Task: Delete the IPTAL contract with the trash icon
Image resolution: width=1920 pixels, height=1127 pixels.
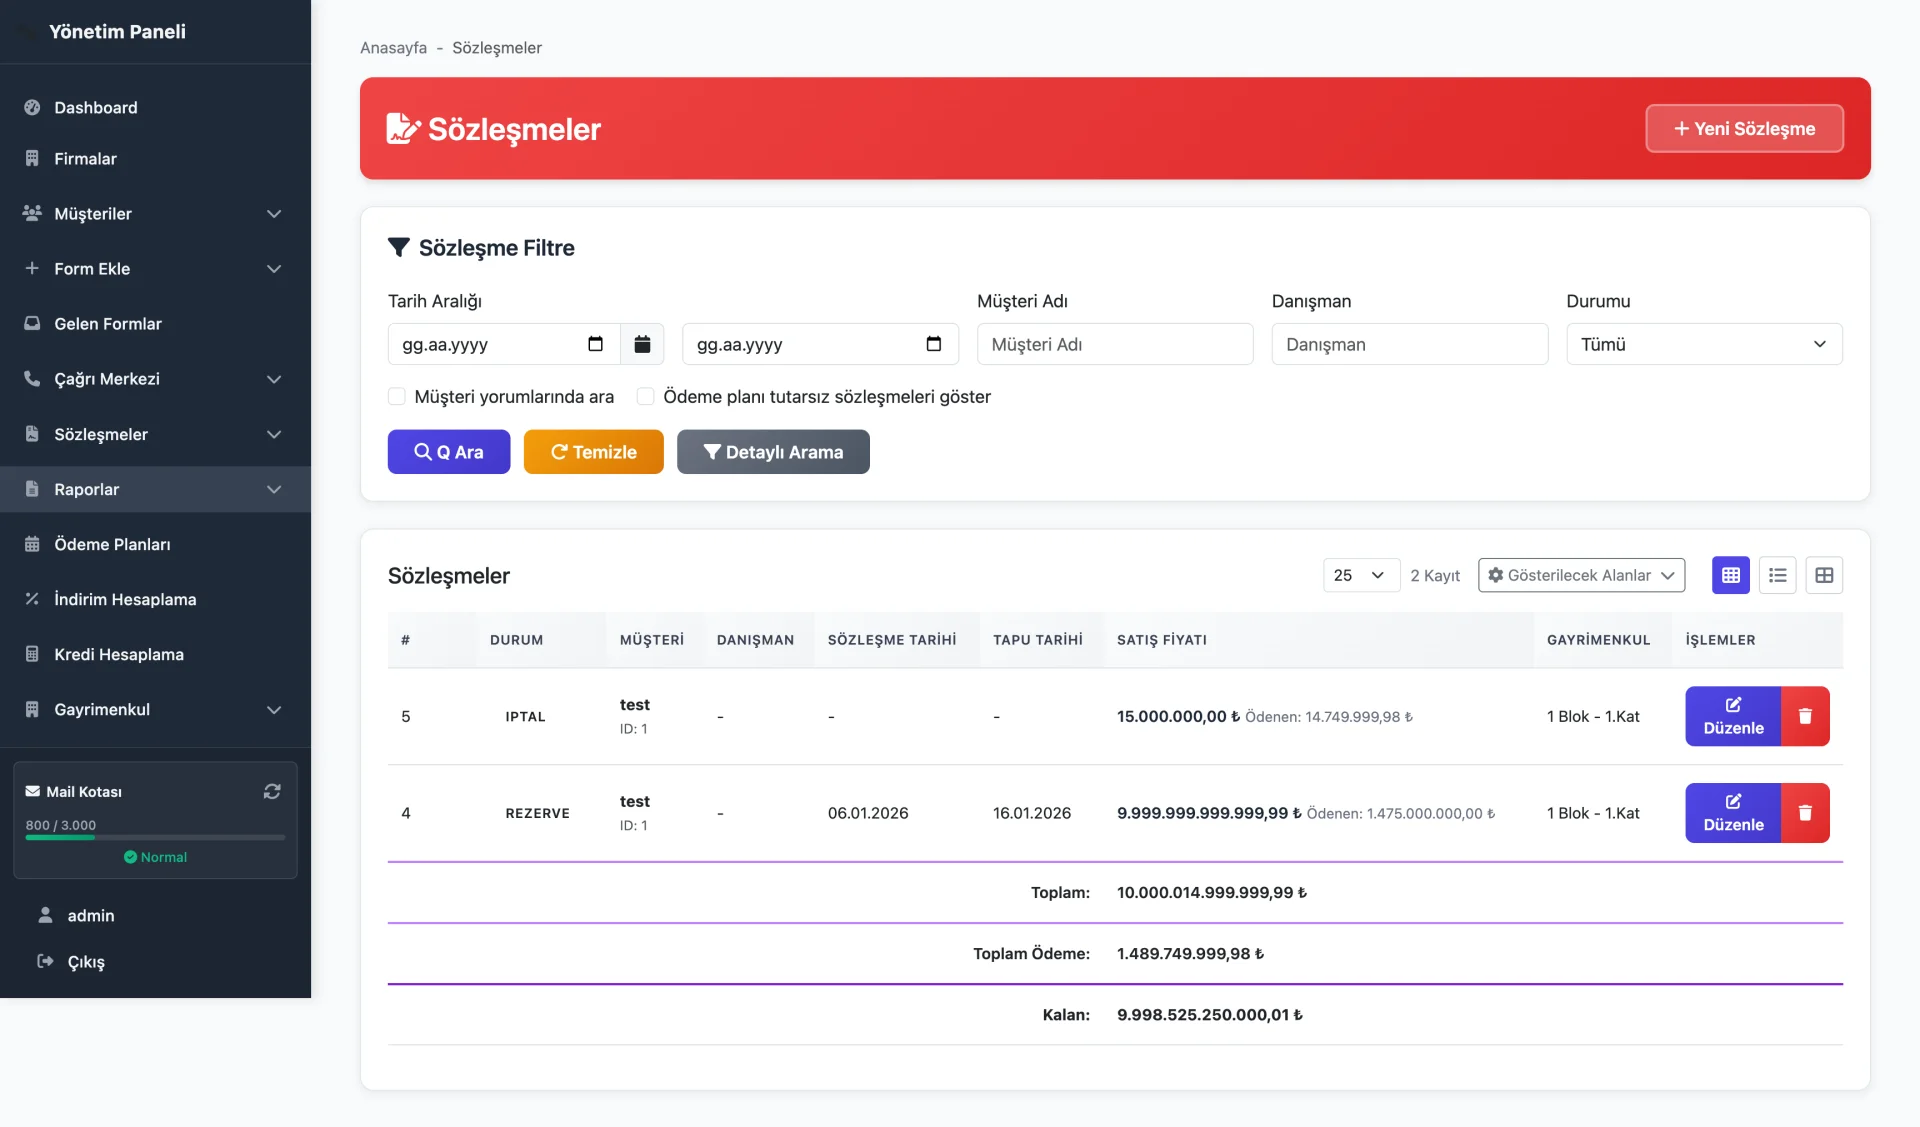Action: (1805, 716)
